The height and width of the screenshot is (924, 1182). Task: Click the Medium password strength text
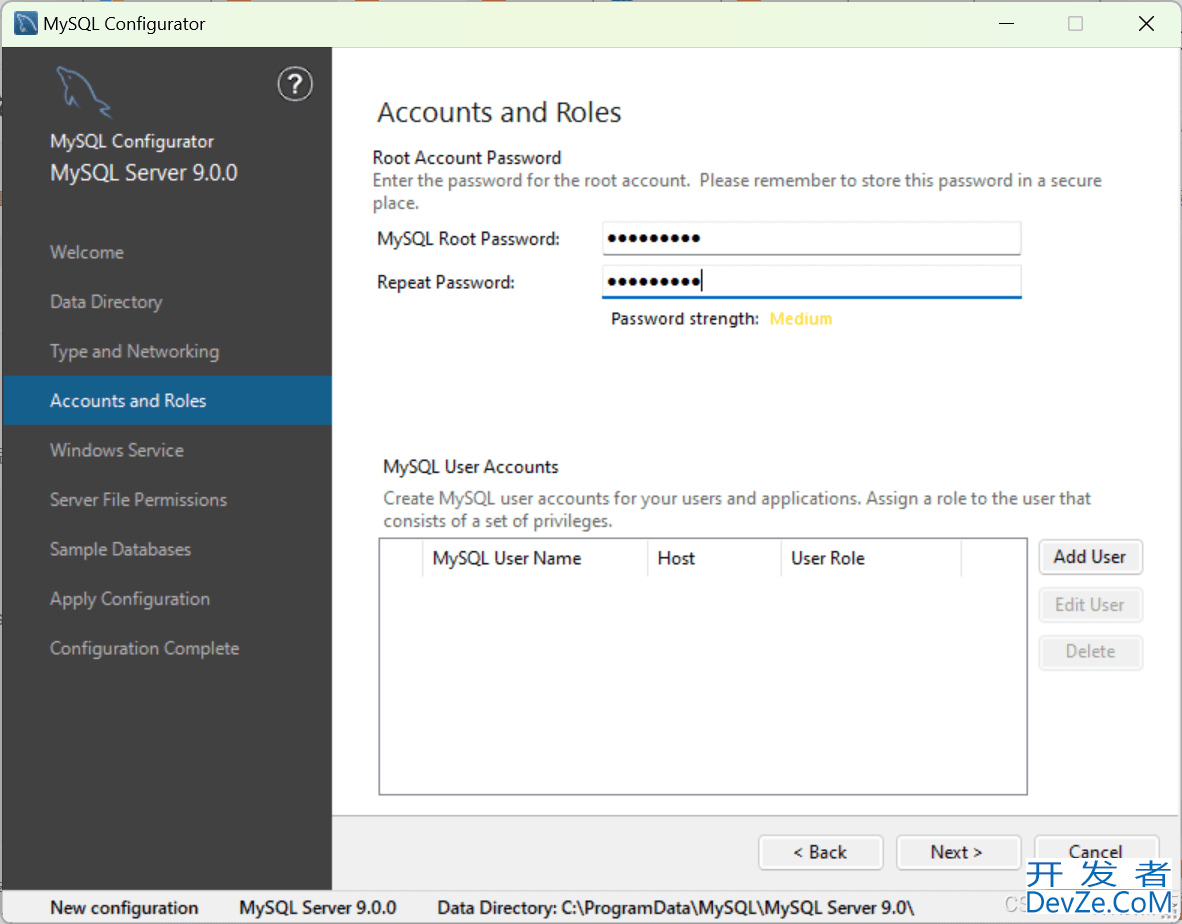(x=801, y=319)
